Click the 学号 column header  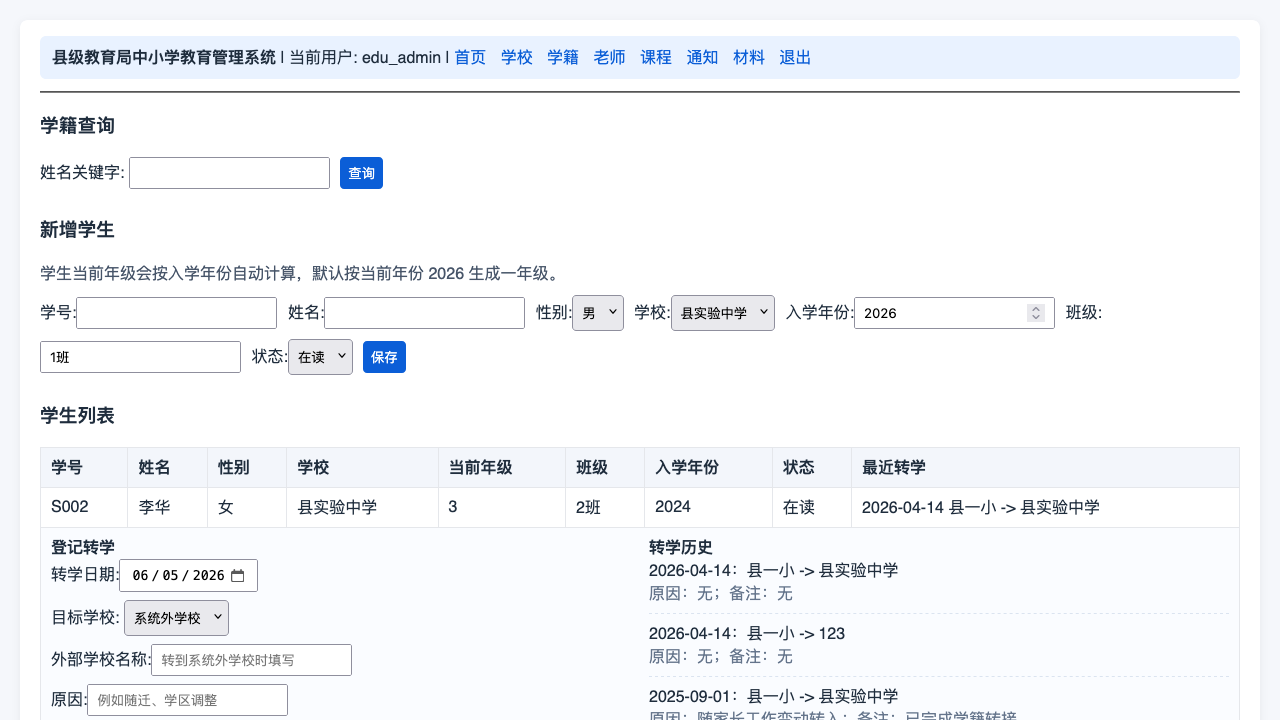84,467
